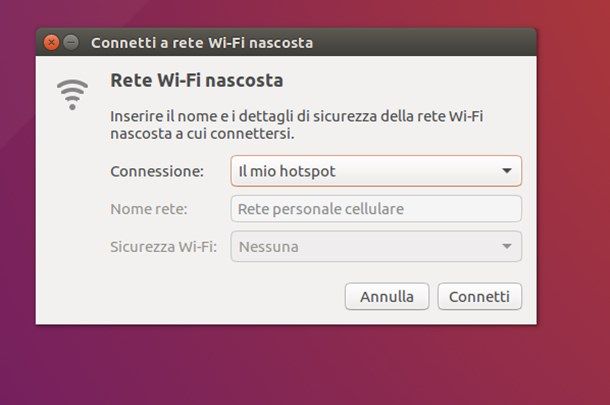Select the 'Il mio hotspot' connection field

376,171
